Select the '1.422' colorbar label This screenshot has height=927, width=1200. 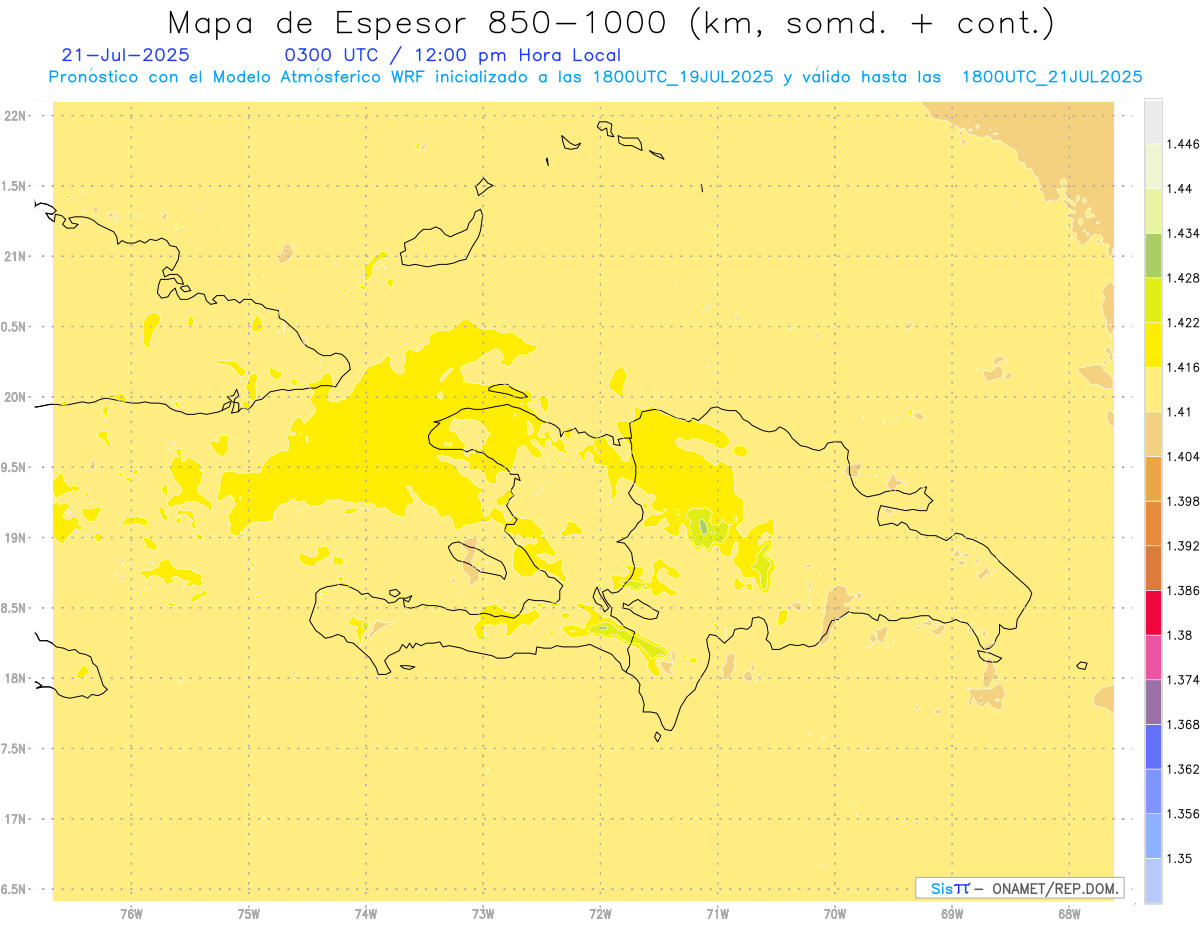coord(1183,323)
